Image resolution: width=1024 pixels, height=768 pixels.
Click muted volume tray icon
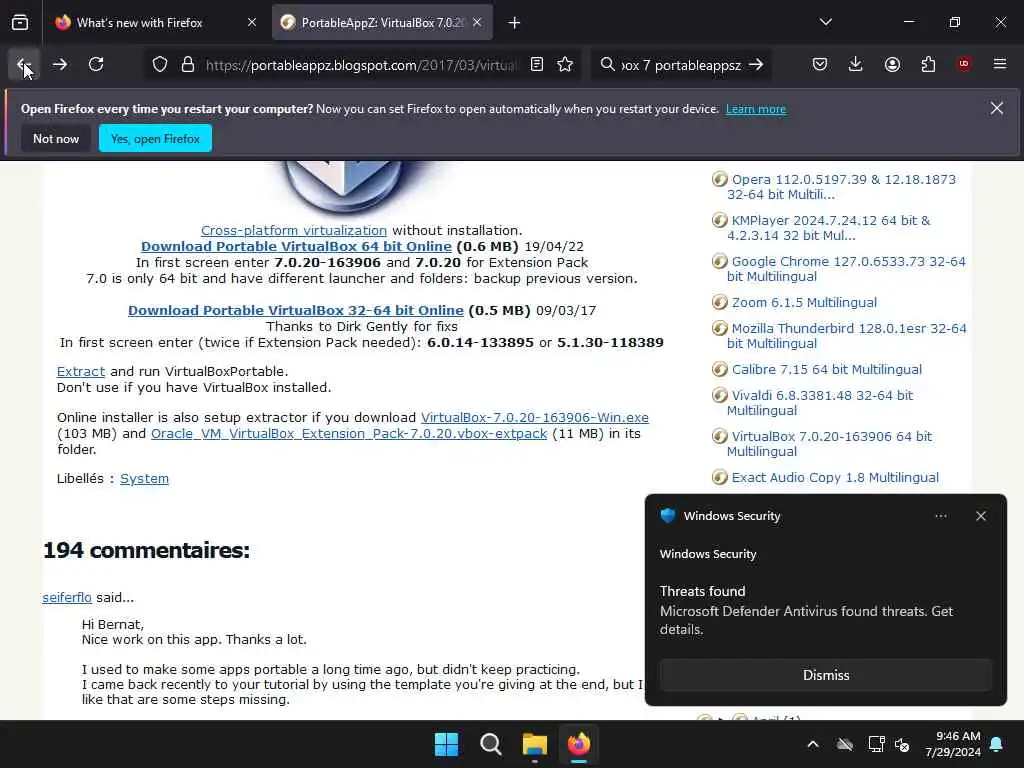(x=902, y=744)
